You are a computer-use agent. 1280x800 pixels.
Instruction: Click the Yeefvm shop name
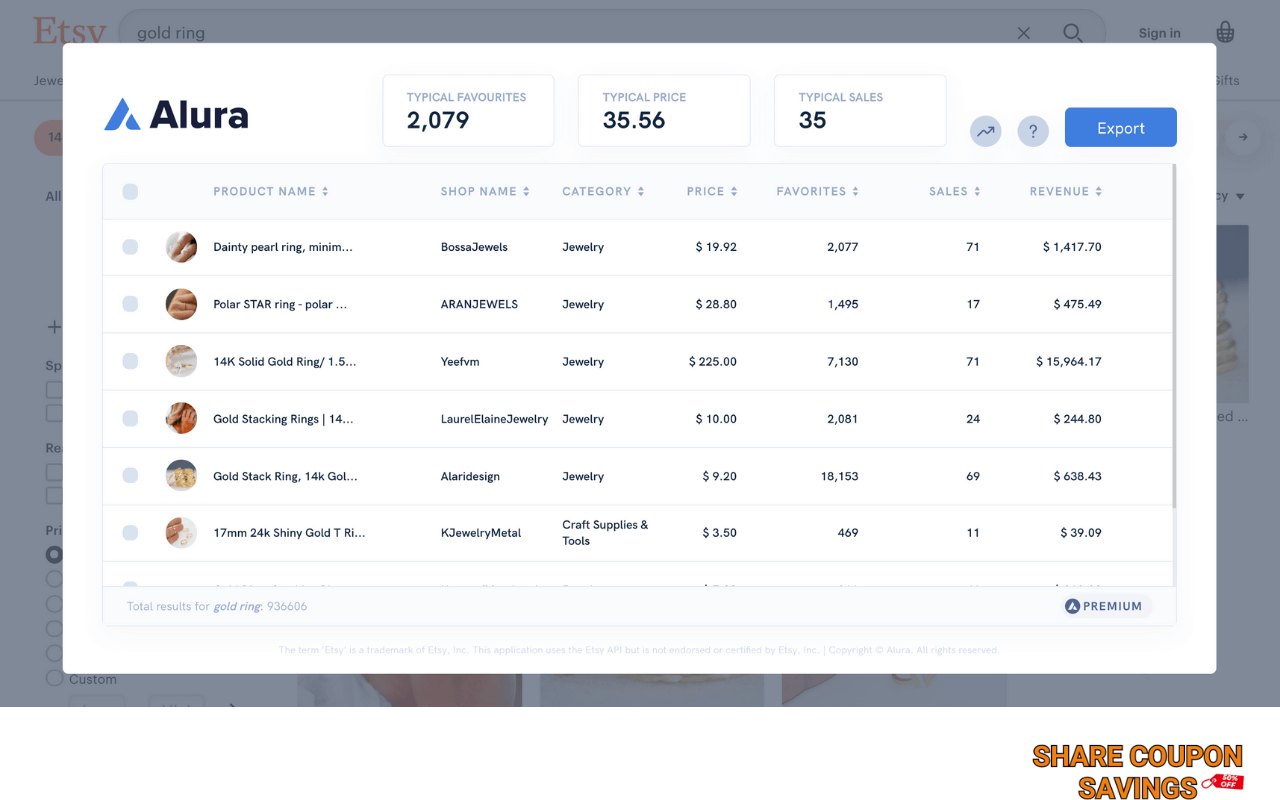(460, 362)
